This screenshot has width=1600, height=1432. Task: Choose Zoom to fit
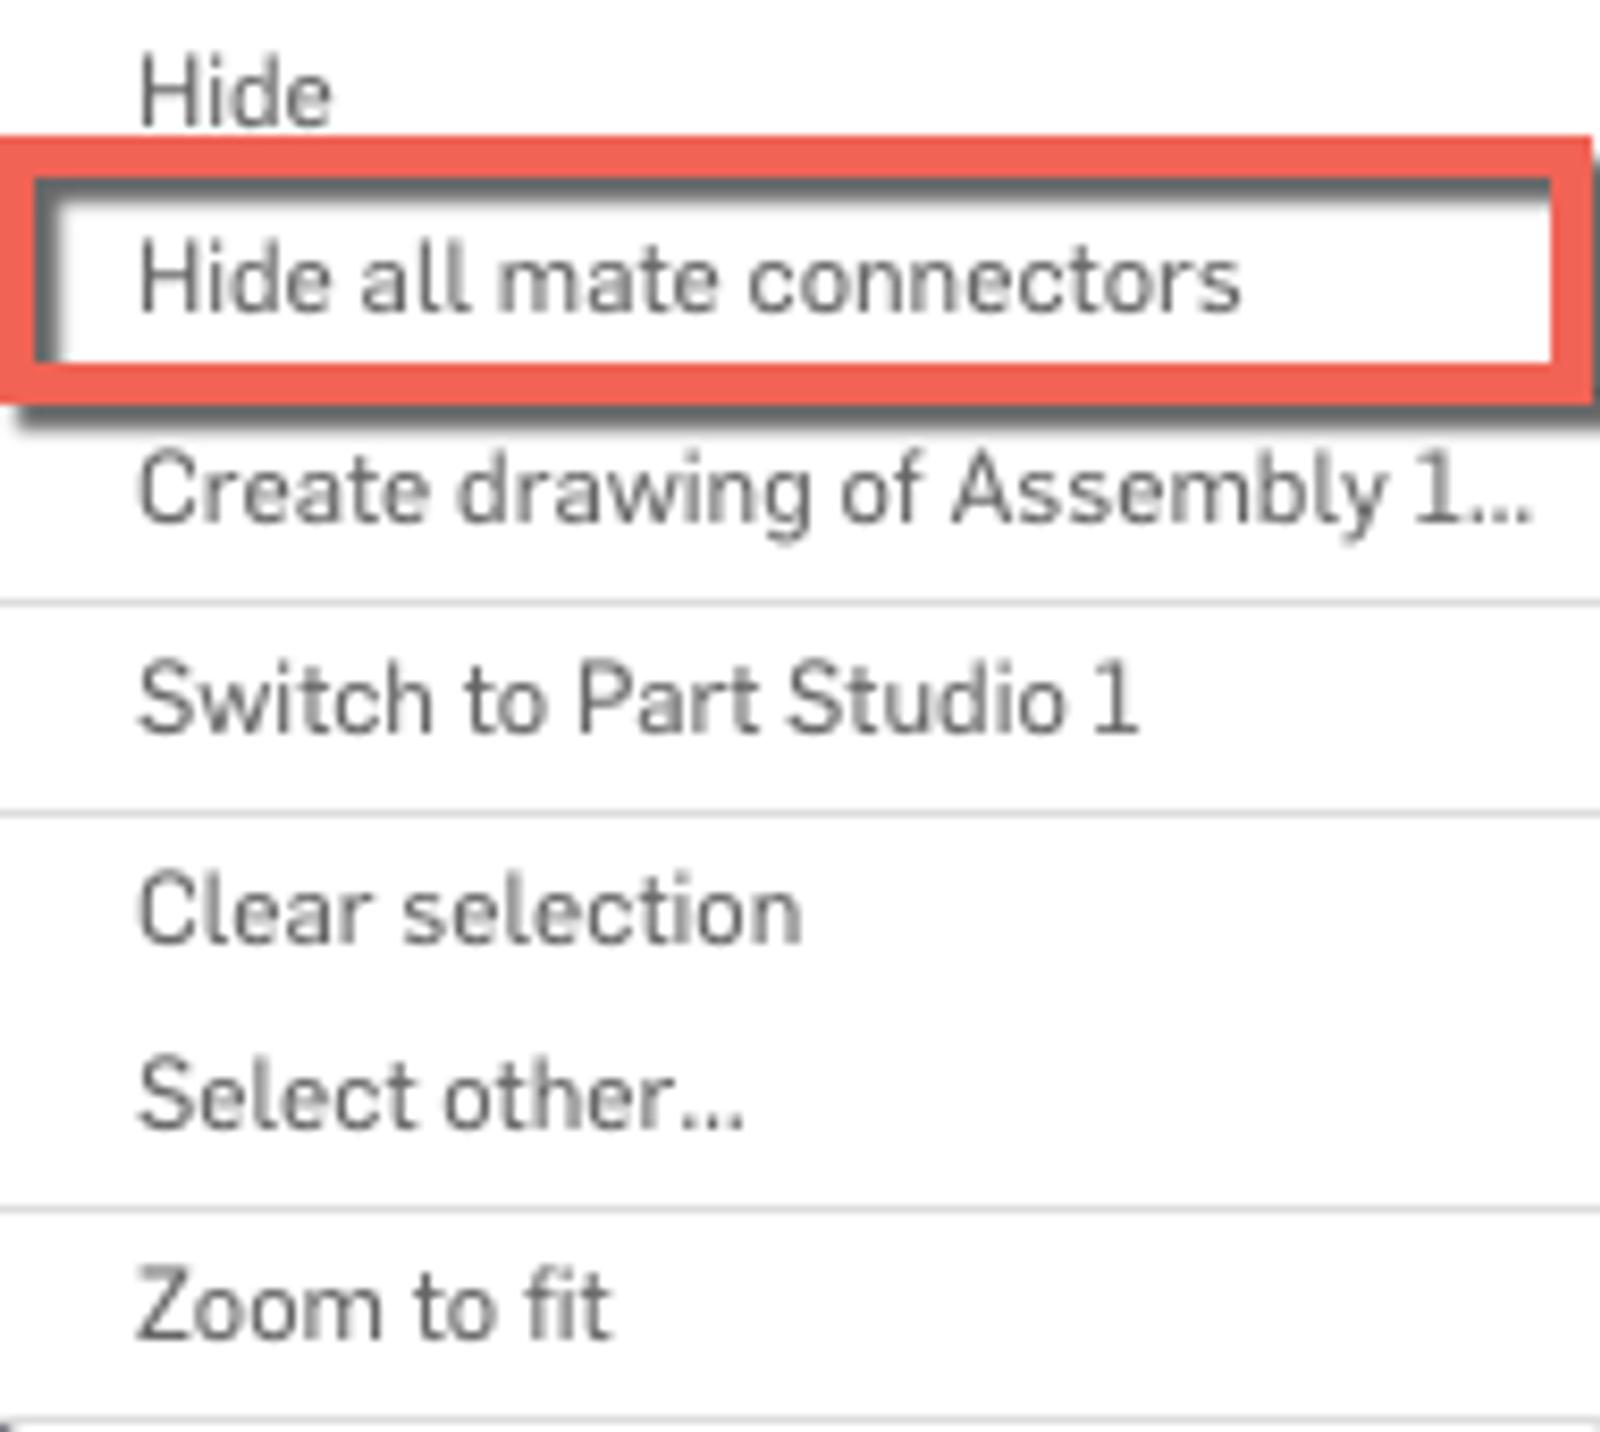coord(374,1305)
